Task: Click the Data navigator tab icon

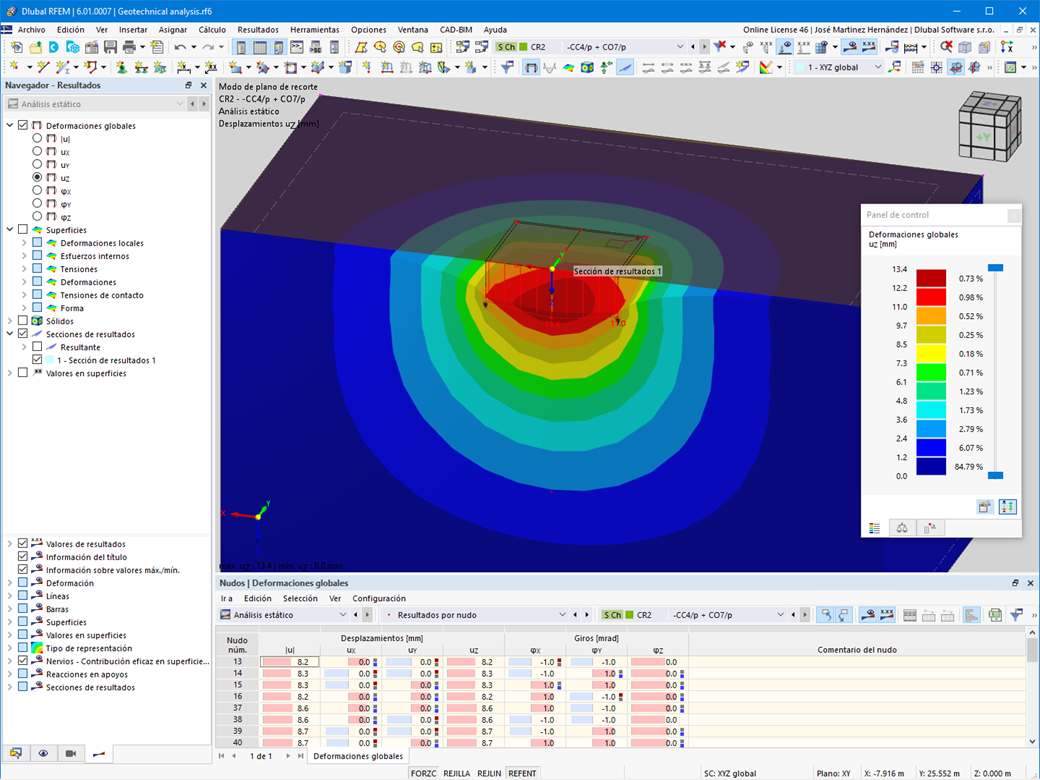Action: [x=16, y=753]
